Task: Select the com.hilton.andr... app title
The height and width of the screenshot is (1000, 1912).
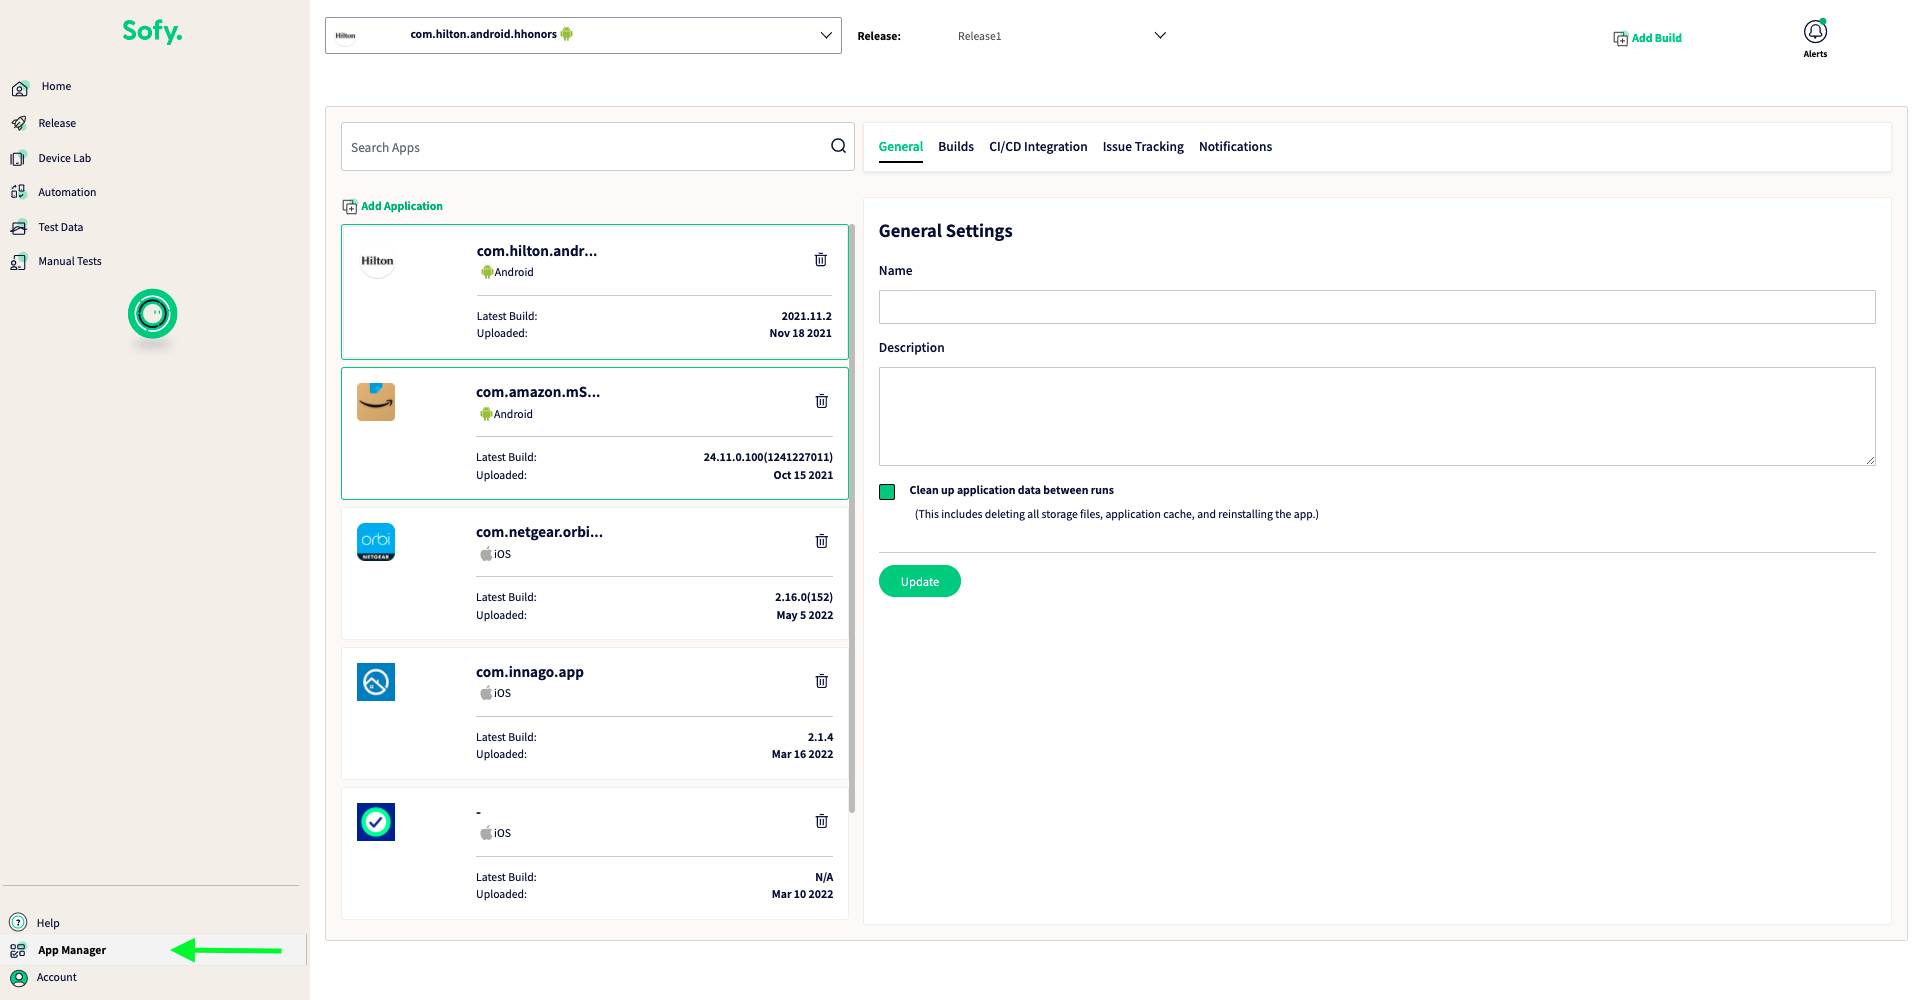Action: coord(537,251)
